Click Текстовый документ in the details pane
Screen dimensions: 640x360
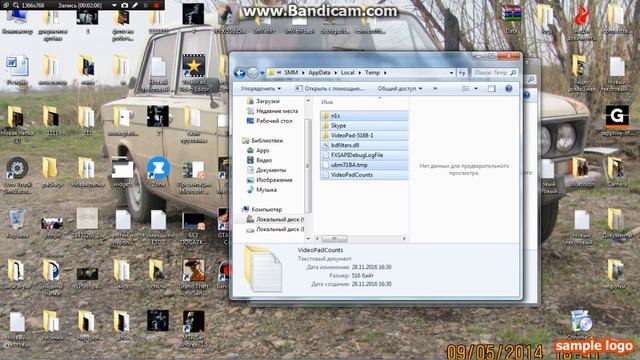click(x=324, y=259)
